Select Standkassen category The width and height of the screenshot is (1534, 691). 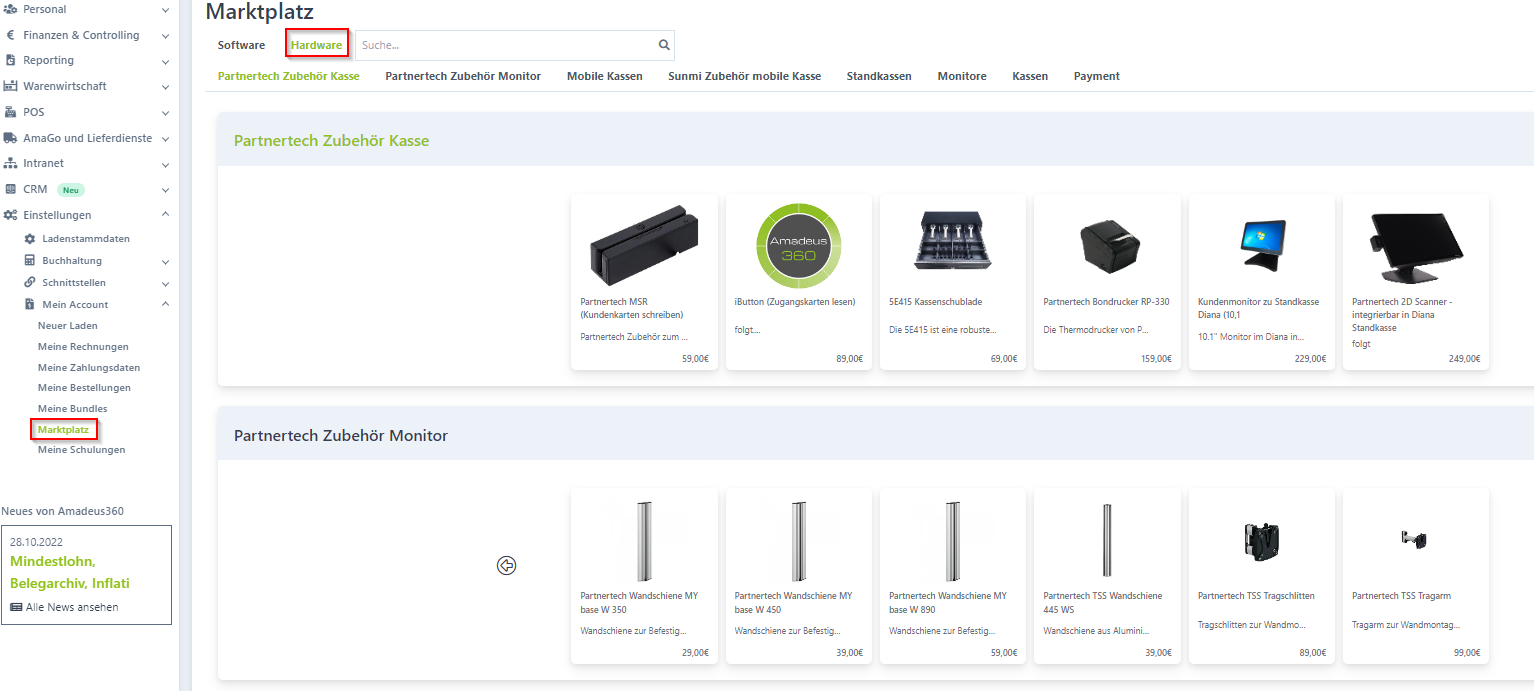[879, 76]
